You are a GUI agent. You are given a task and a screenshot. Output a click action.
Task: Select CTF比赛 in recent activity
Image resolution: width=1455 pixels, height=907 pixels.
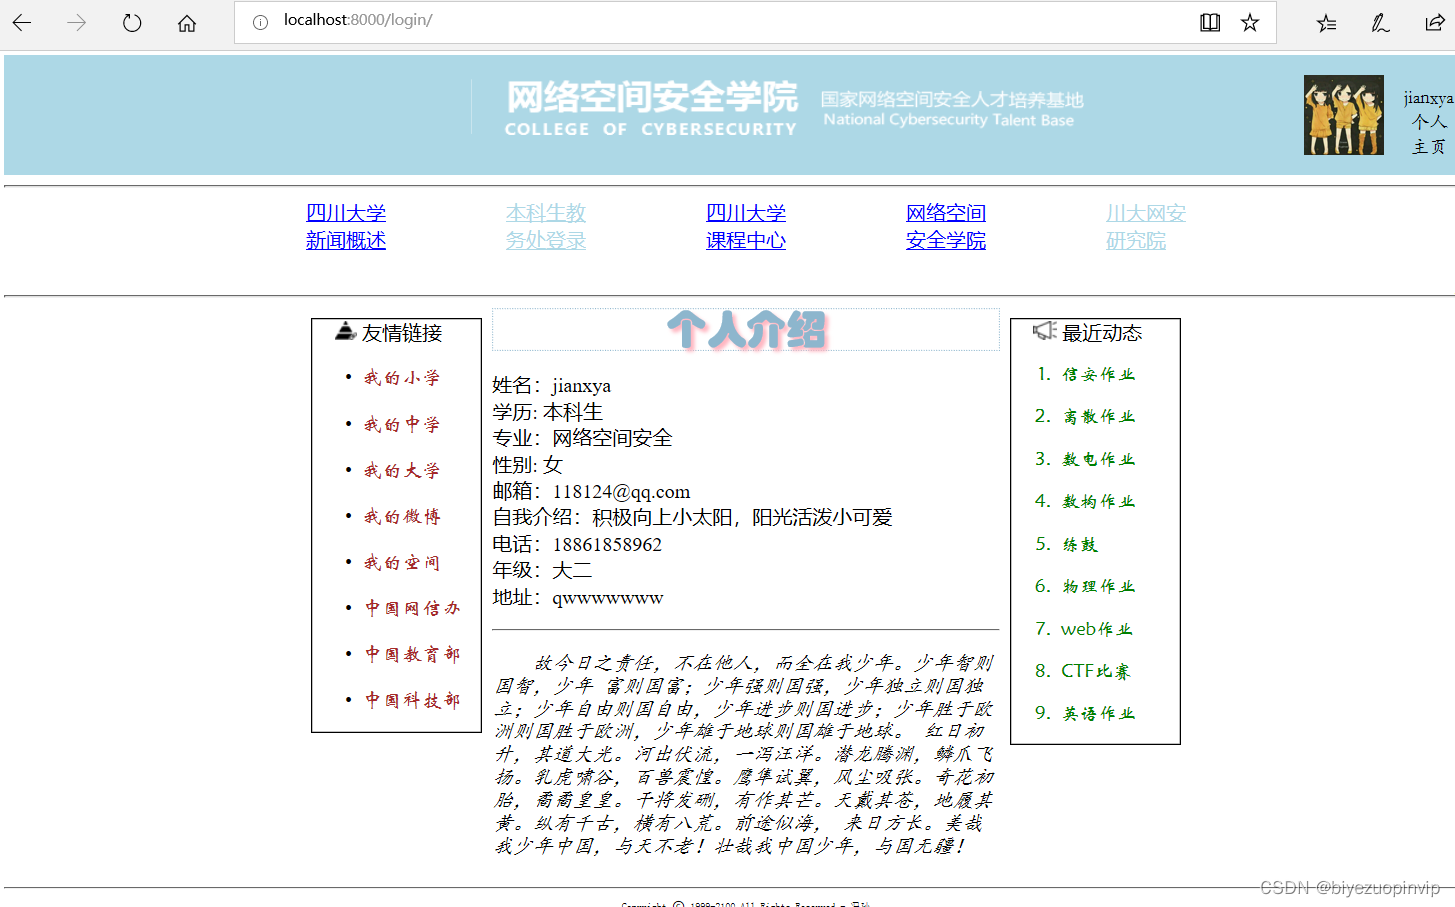(x=1096, y=671)
